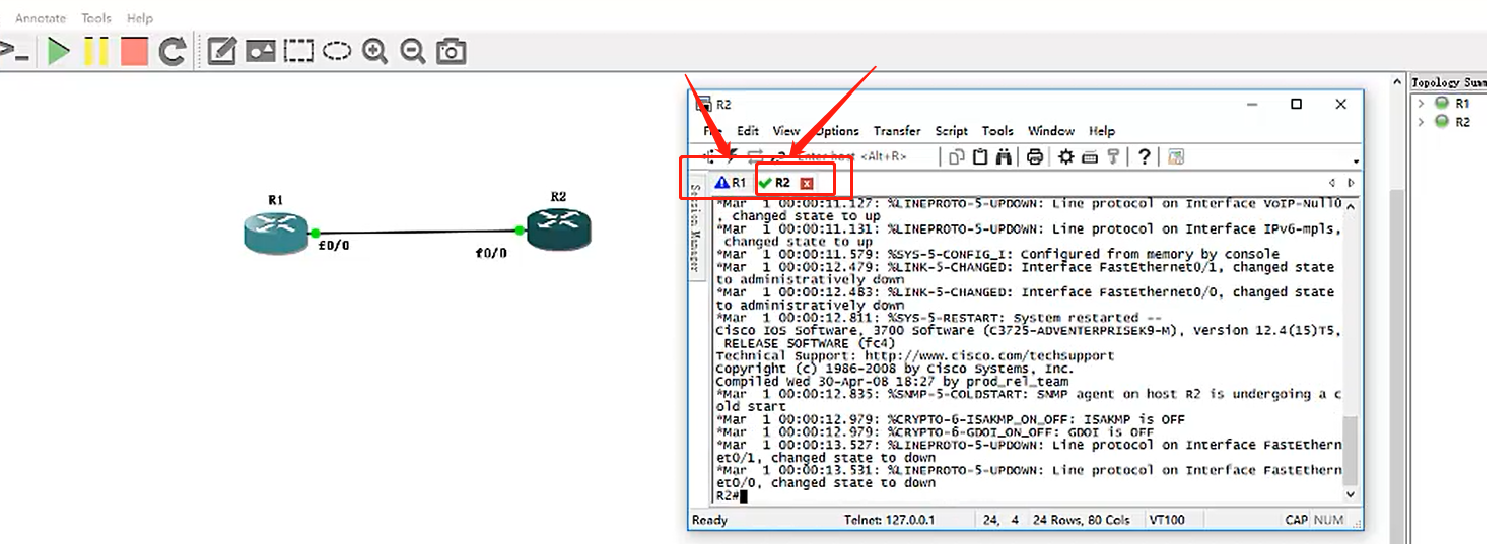Suspend all nodes with the yellow pause button
Screen dimensions: 1487x544
coord(96,51)
